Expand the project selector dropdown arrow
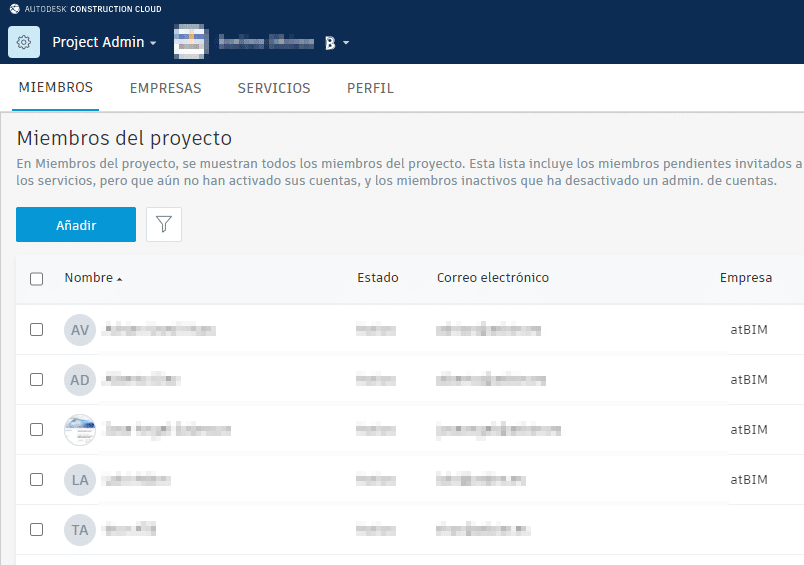The image size is (804, 565). (346, 43)
